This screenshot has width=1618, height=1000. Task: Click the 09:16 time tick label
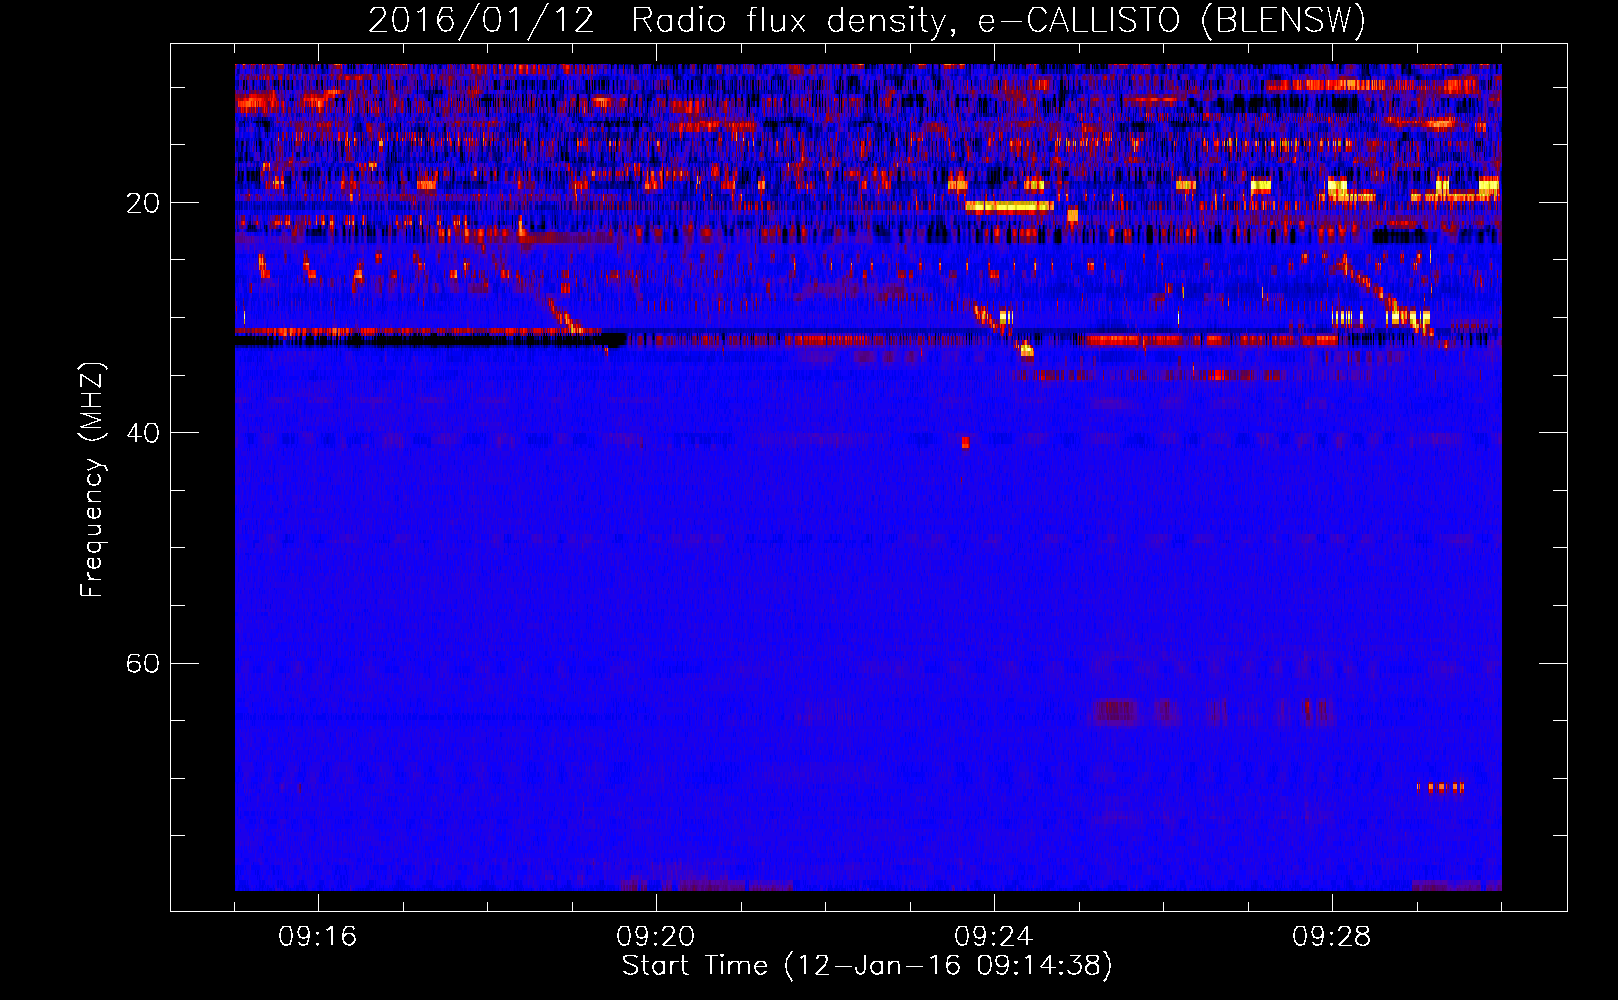coord(318,937)
